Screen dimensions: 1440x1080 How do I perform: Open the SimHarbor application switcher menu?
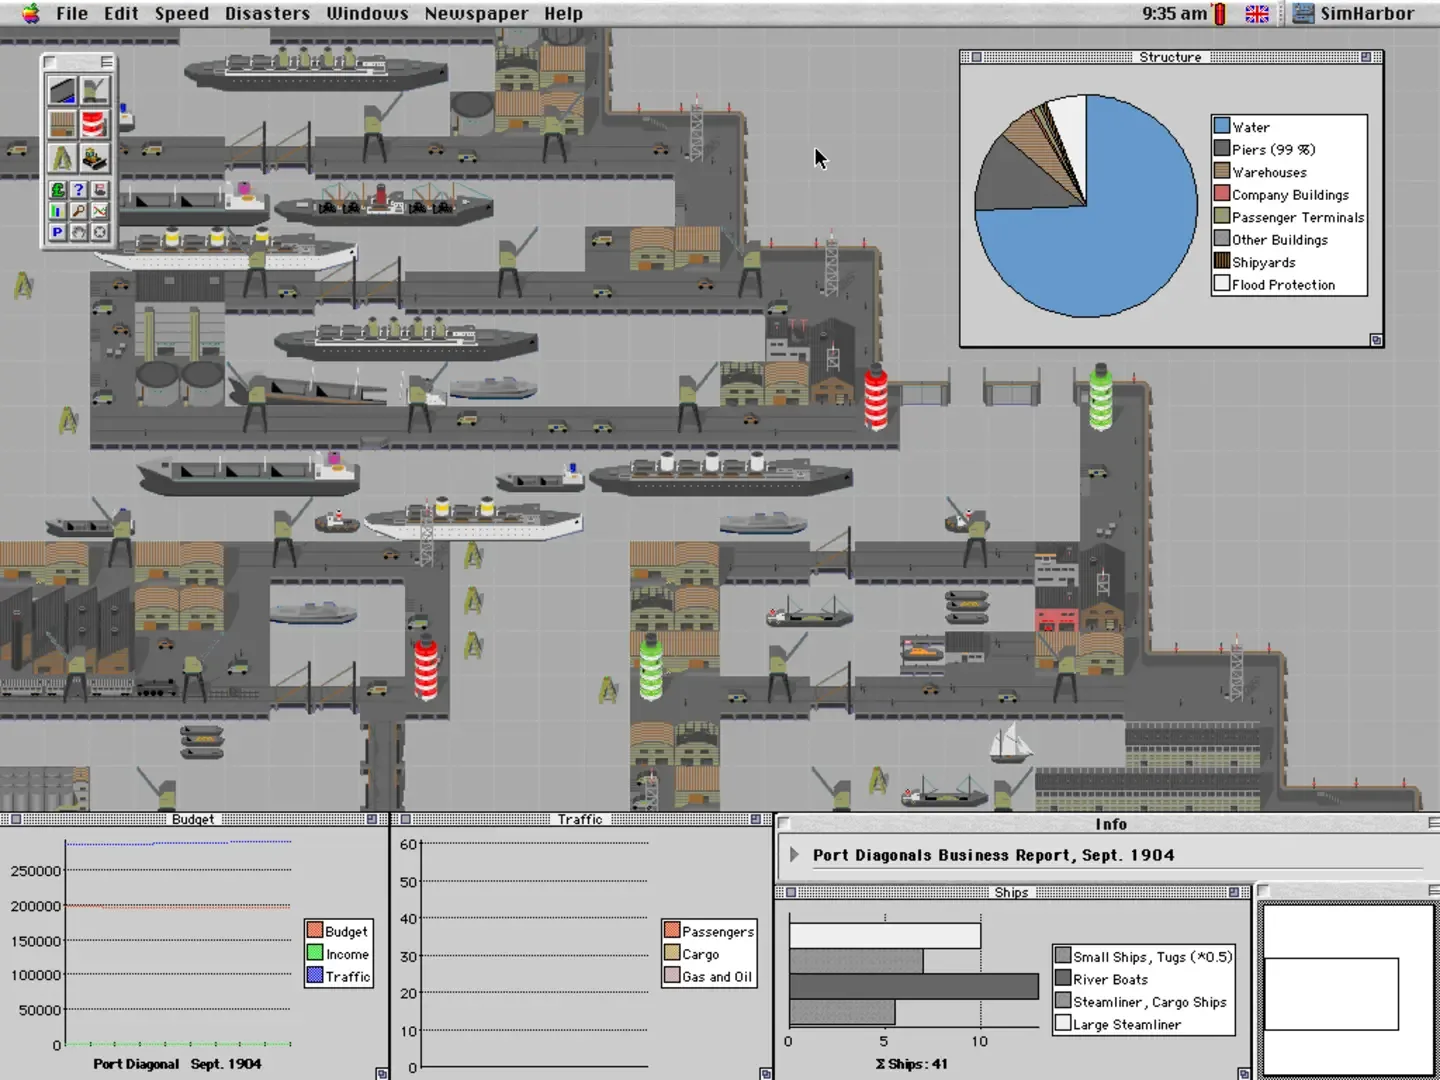1354,14
